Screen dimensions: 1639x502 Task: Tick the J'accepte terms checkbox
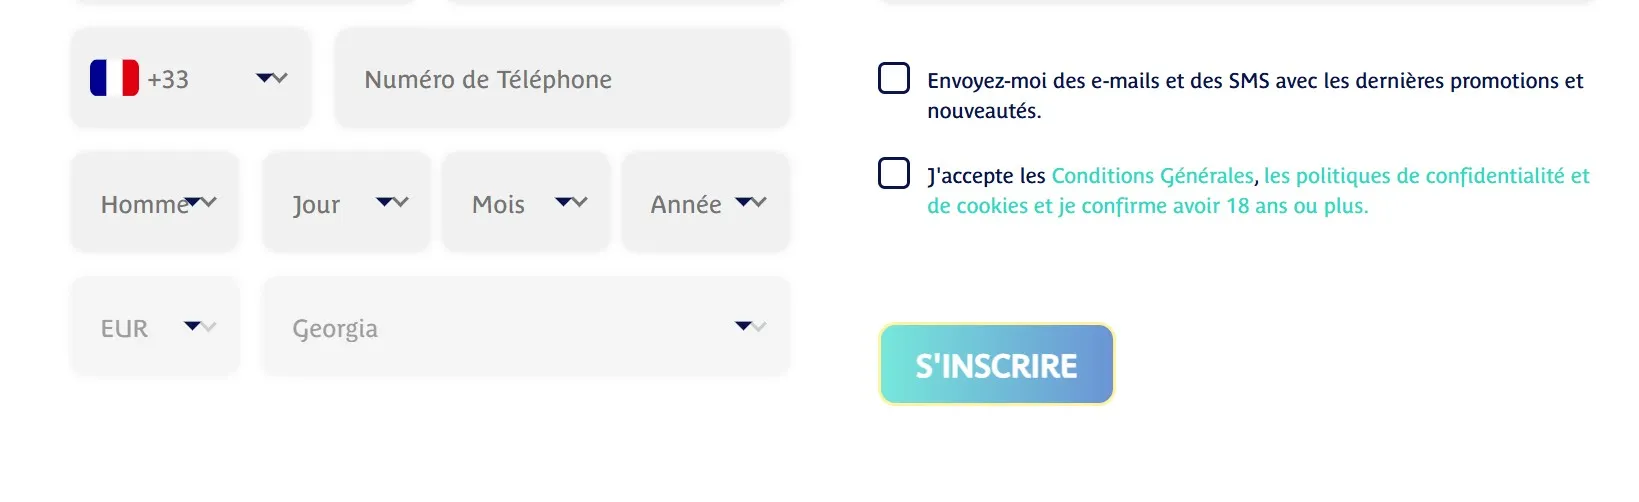coord(894,174)
